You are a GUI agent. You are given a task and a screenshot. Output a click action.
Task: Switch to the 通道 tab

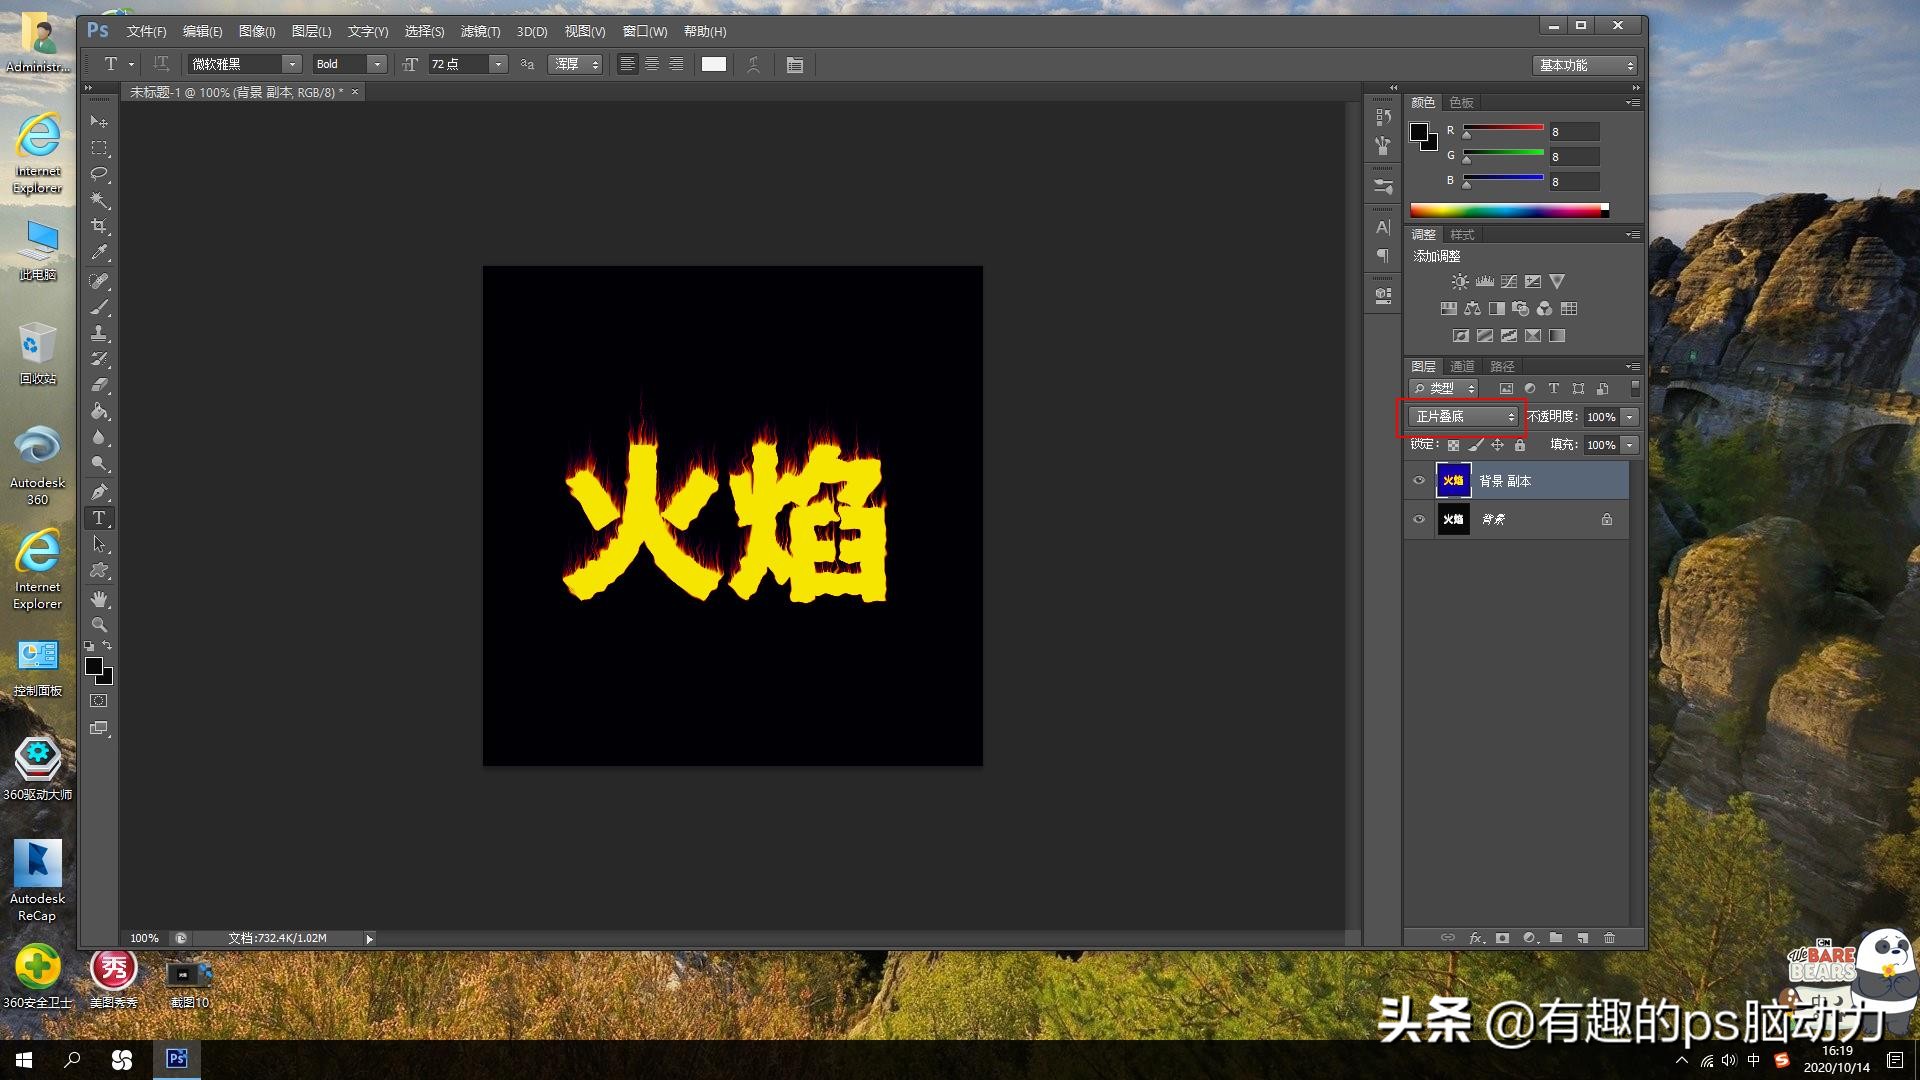[1462, 366]
